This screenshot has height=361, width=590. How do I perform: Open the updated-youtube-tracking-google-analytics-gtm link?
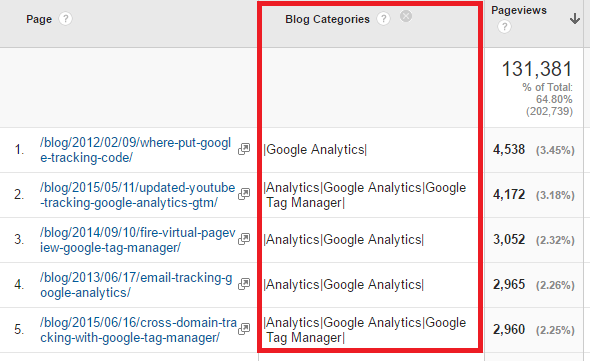pos(137,195)
